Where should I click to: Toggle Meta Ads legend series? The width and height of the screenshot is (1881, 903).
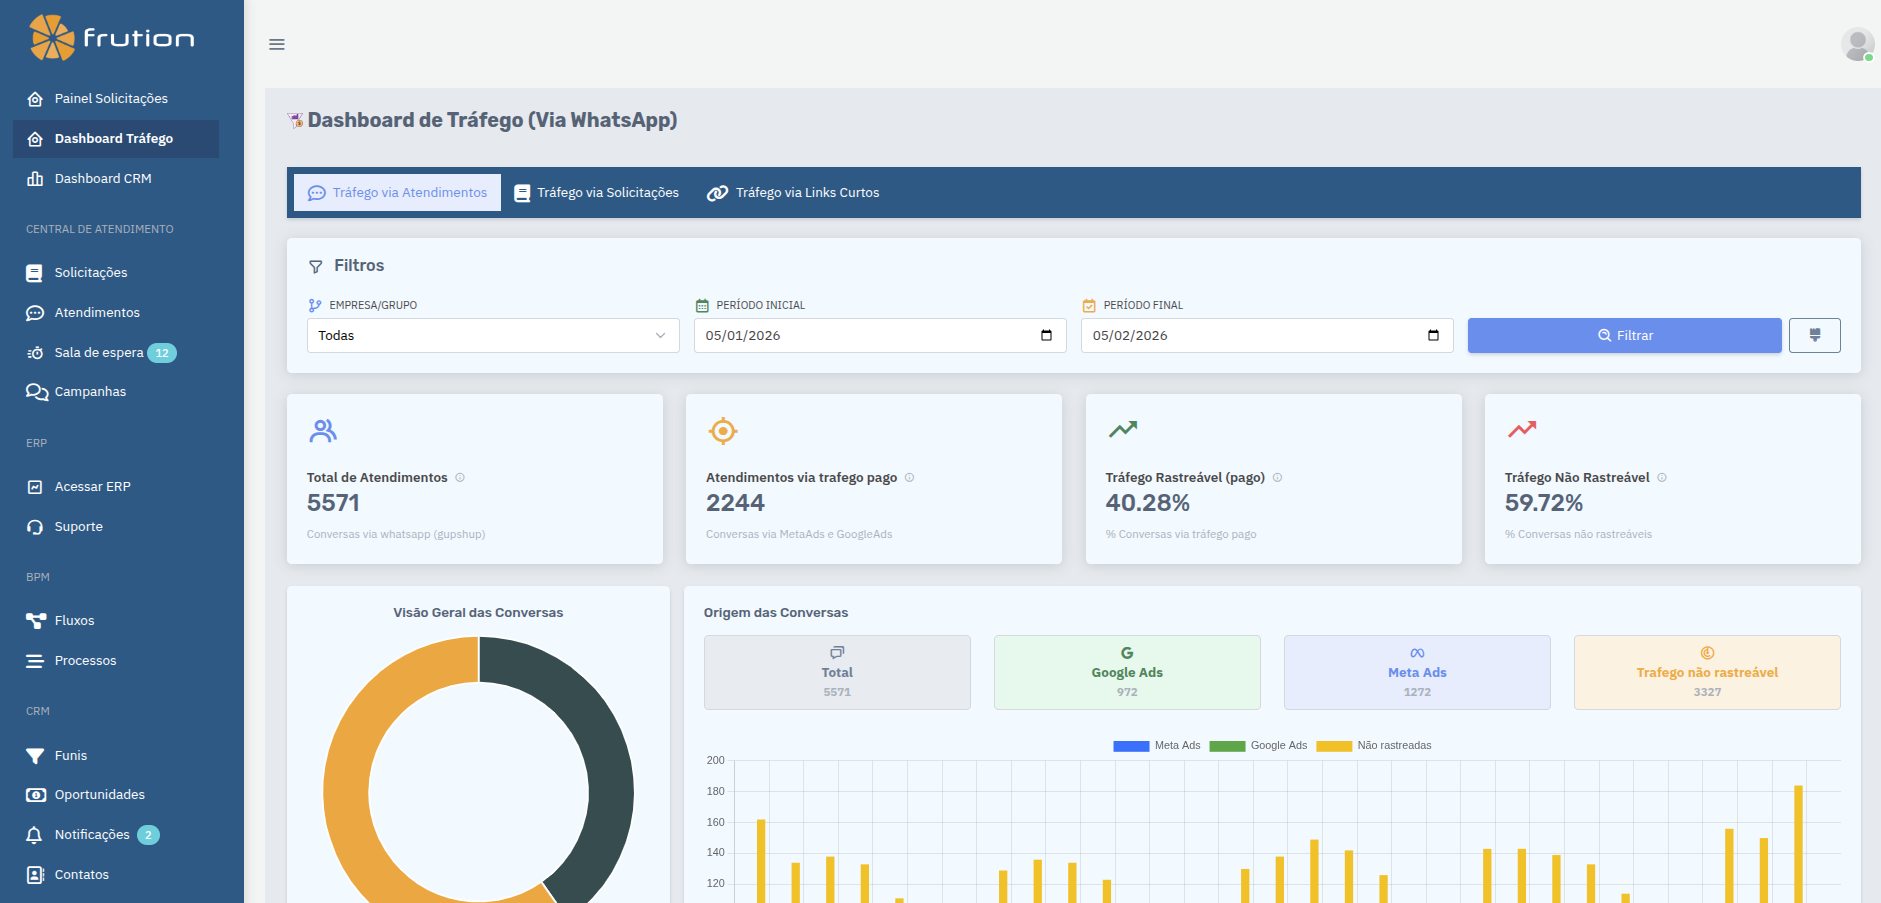(1156, 746)
